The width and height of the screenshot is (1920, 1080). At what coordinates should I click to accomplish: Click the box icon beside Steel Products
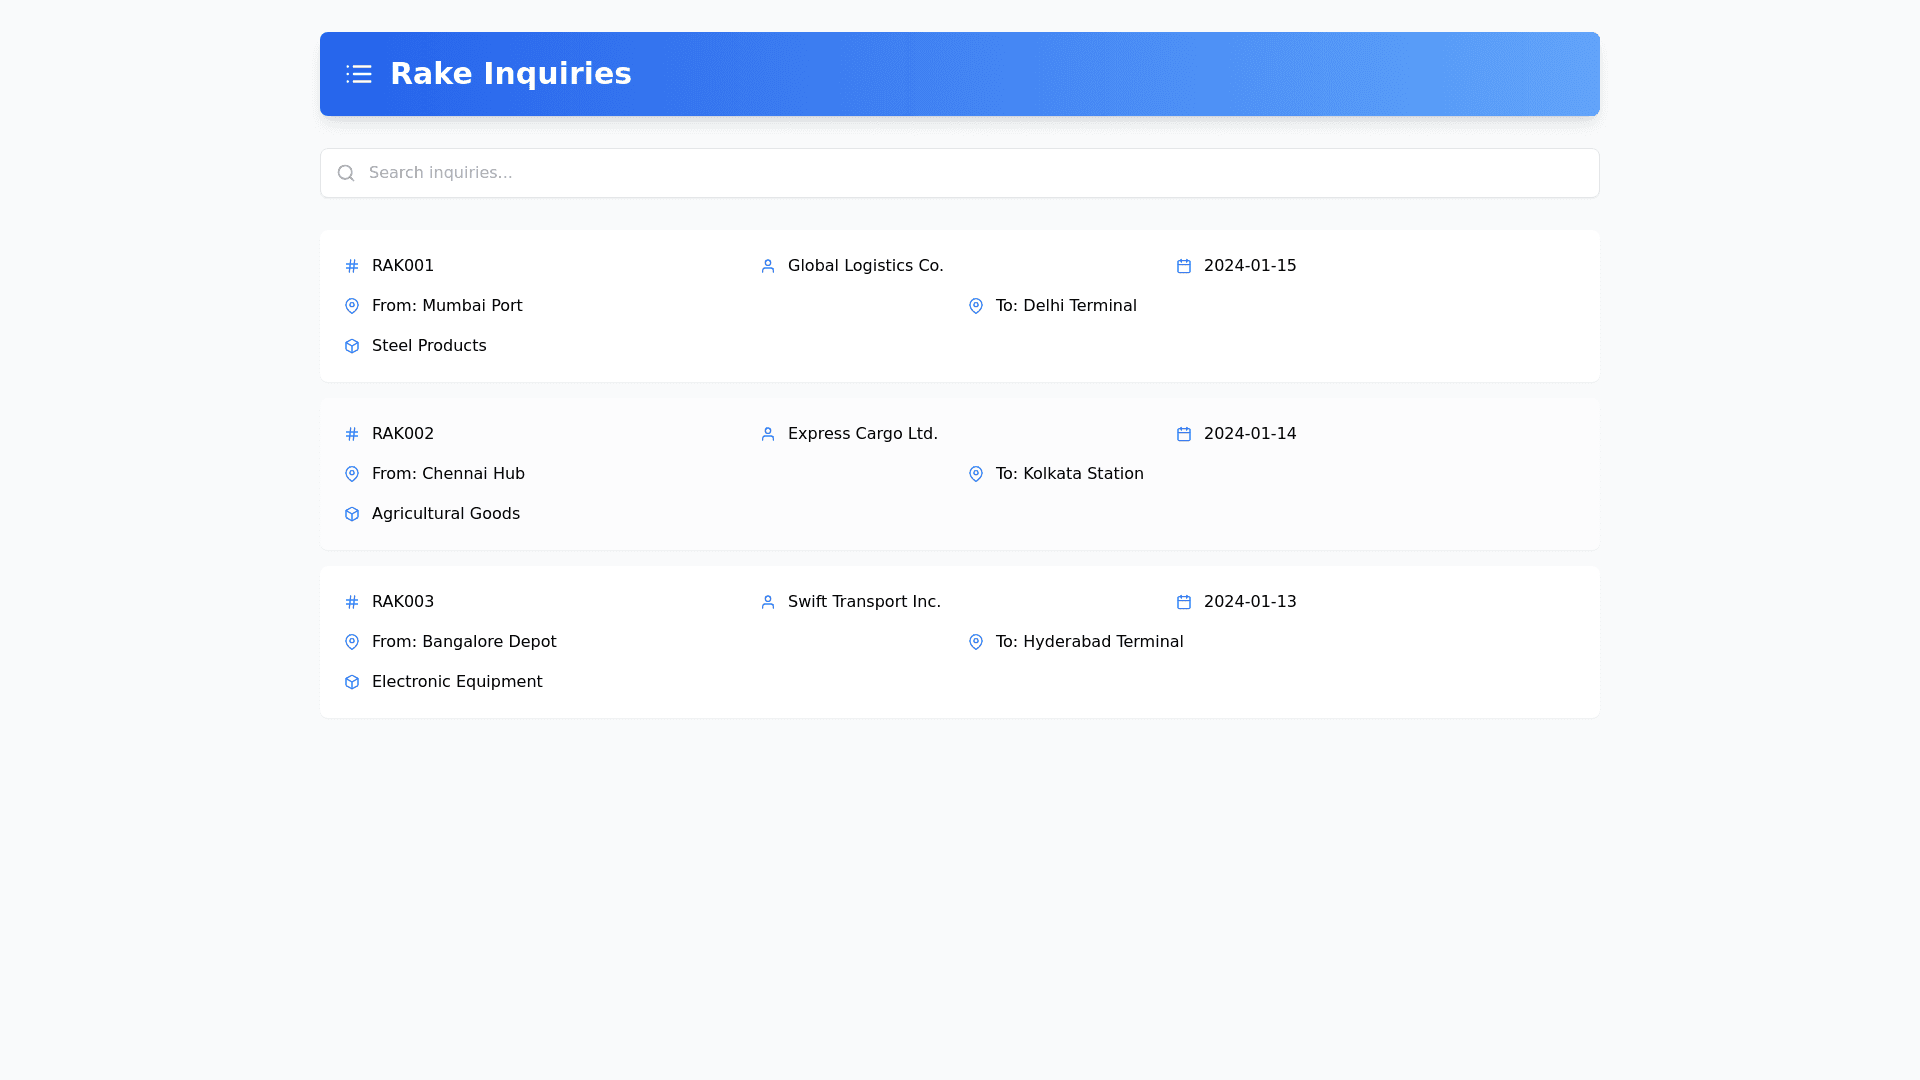coord(352,346)
